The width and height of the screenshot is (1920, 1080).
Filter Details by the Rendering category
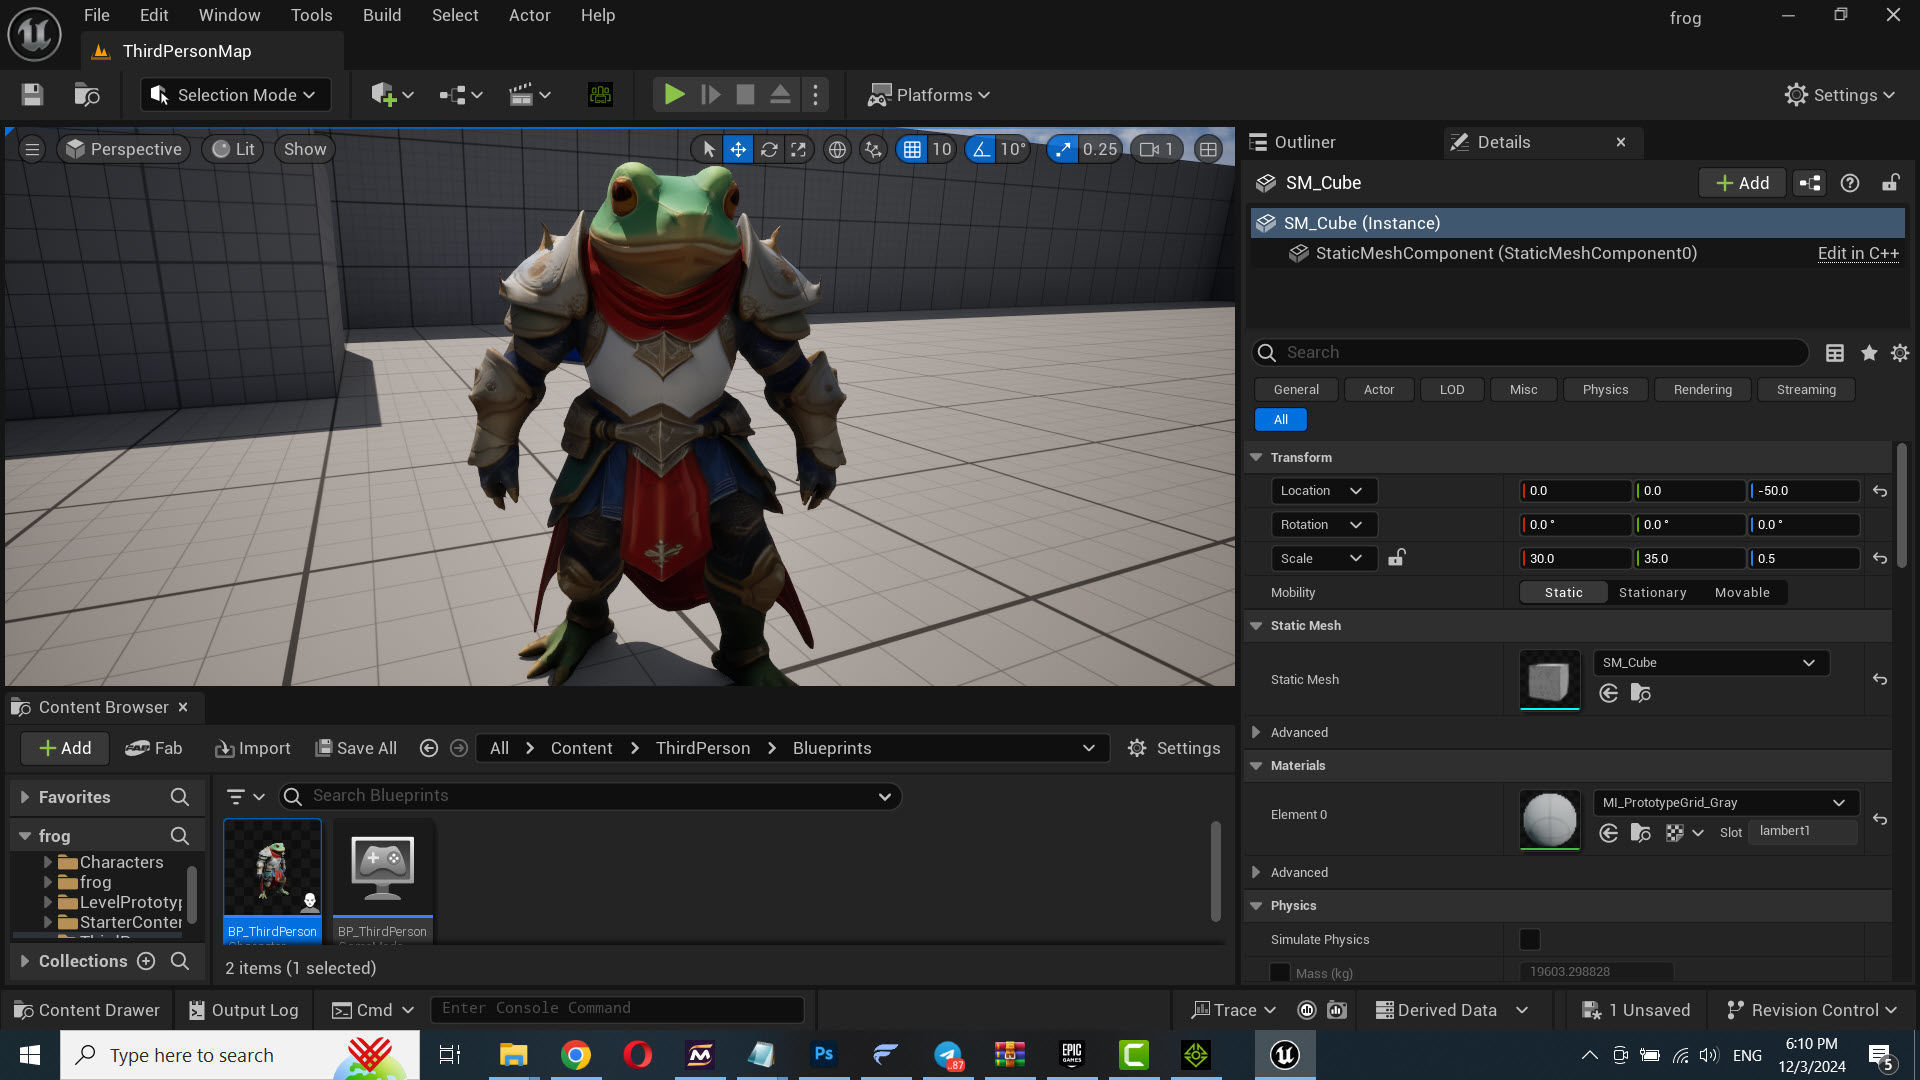click(x=1702, y=390)
